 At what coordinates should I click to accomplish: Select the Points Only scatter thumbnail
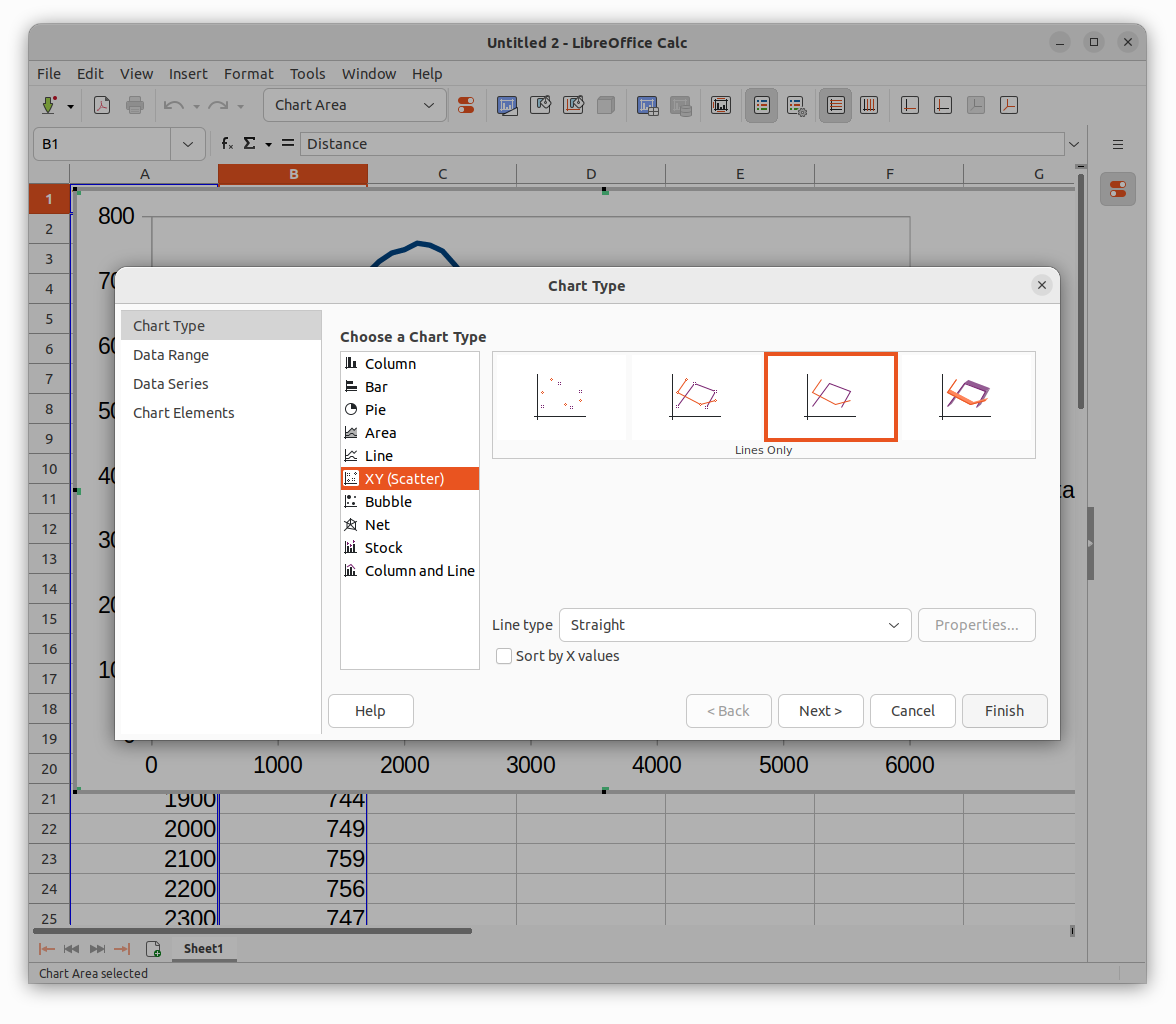point(560,397)
